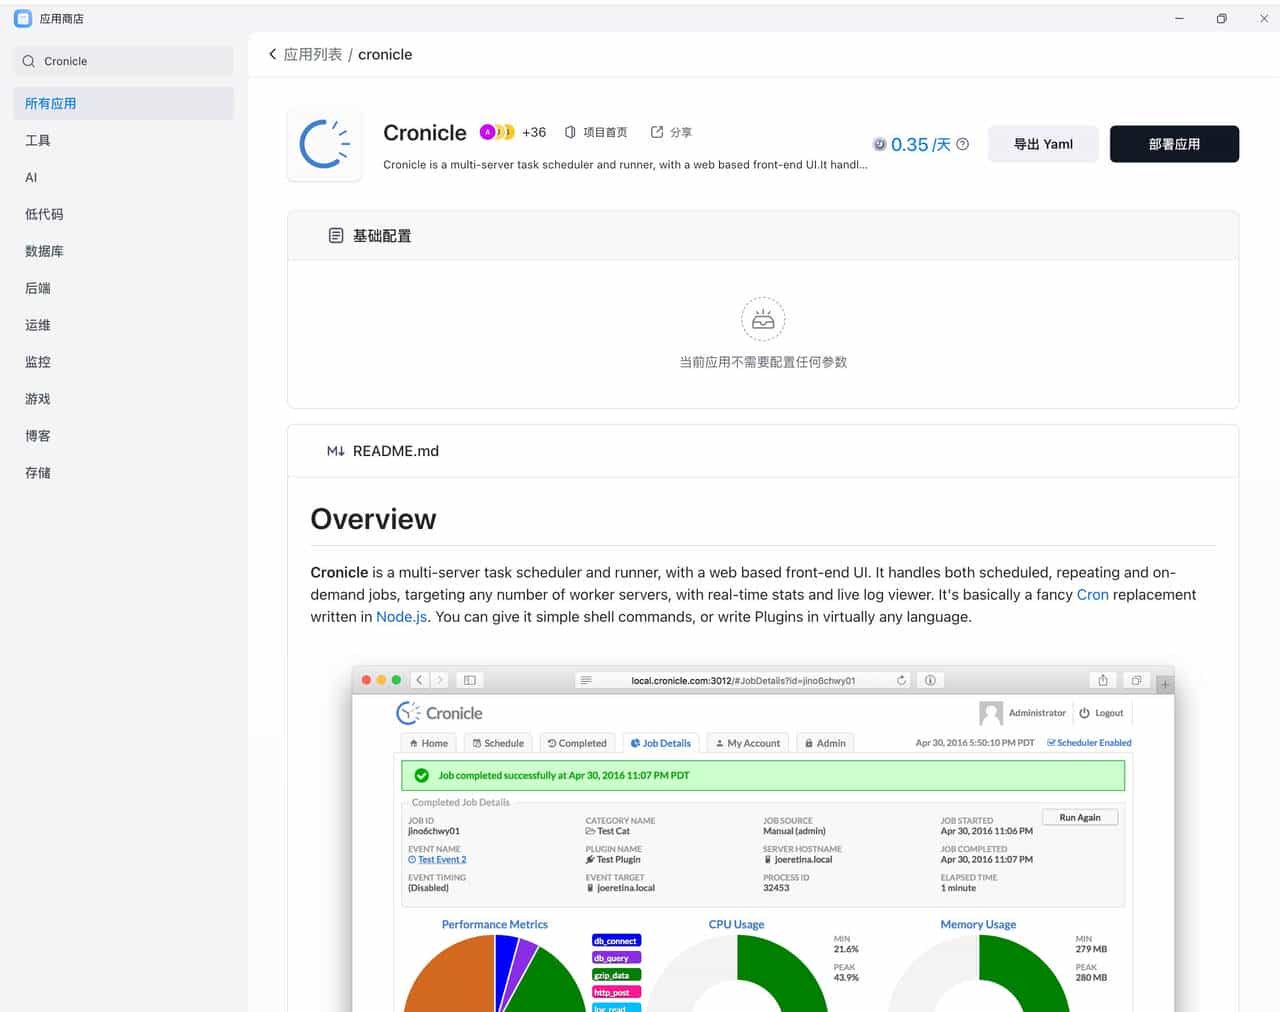Click the README.md file label
This screenshot has height=1012, width=1280.
[396, 451]
